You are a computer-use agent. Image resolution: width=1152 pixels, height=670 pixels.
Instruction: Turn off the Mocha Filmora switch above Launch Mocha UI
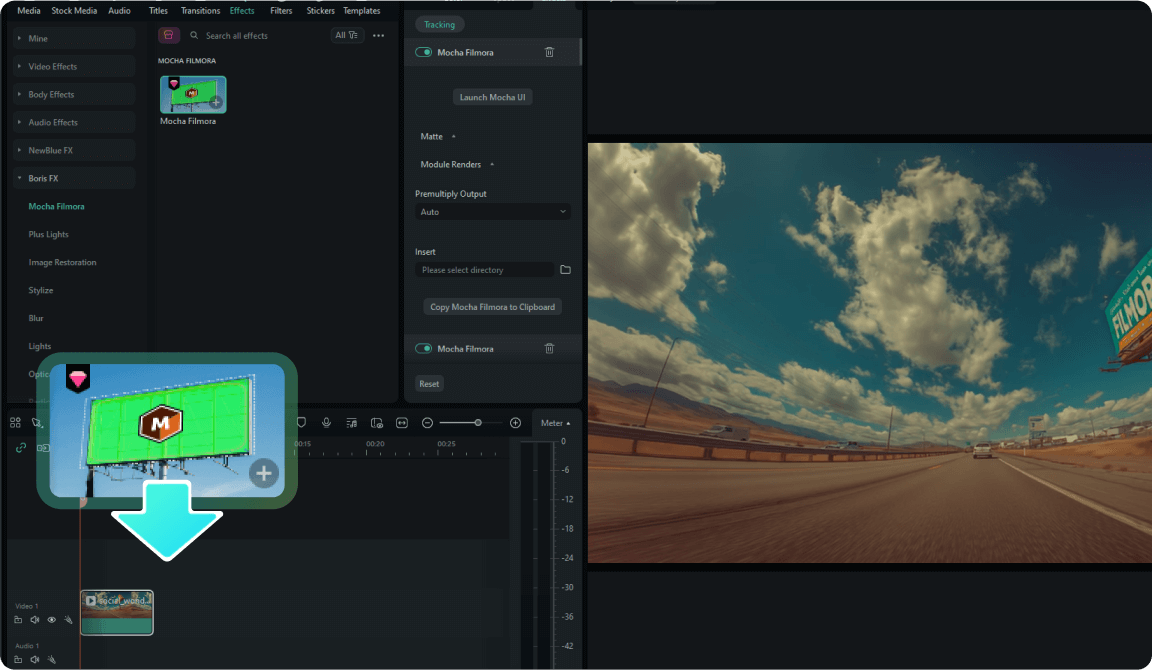coord(423,52)
